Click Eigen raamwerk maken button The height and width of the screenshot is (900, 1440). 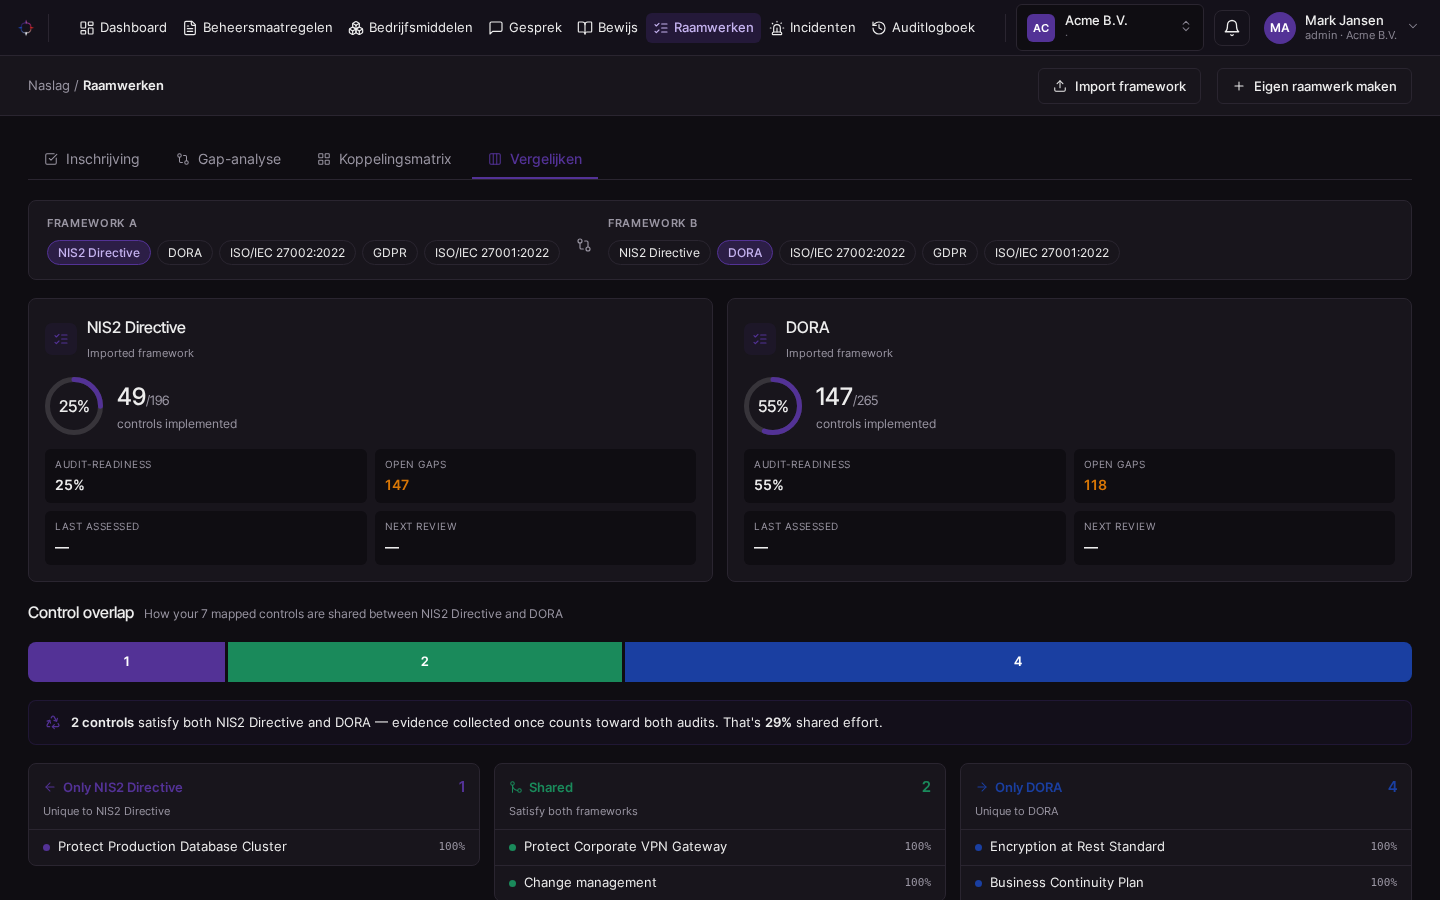[1314, 86]
